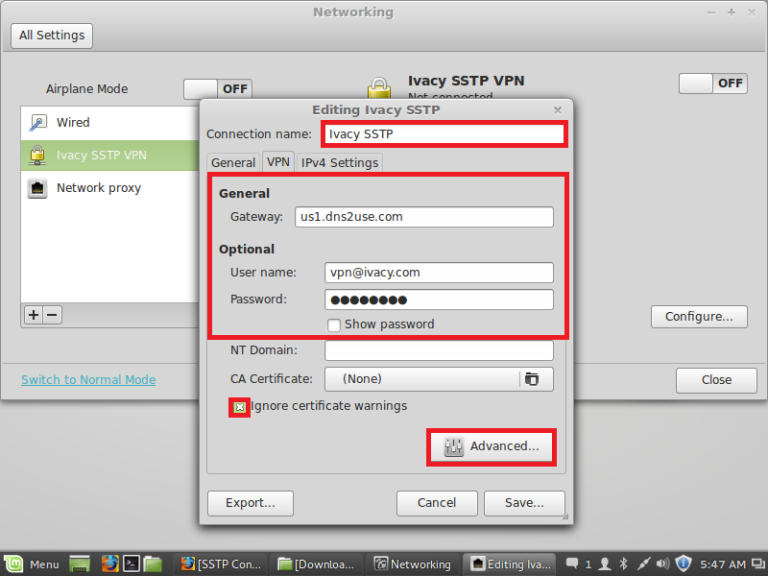The height and width of the screenshot is (576, 768).
Task: Select Ivacy SSTP VPN in the list
Action: click(110, 155)
